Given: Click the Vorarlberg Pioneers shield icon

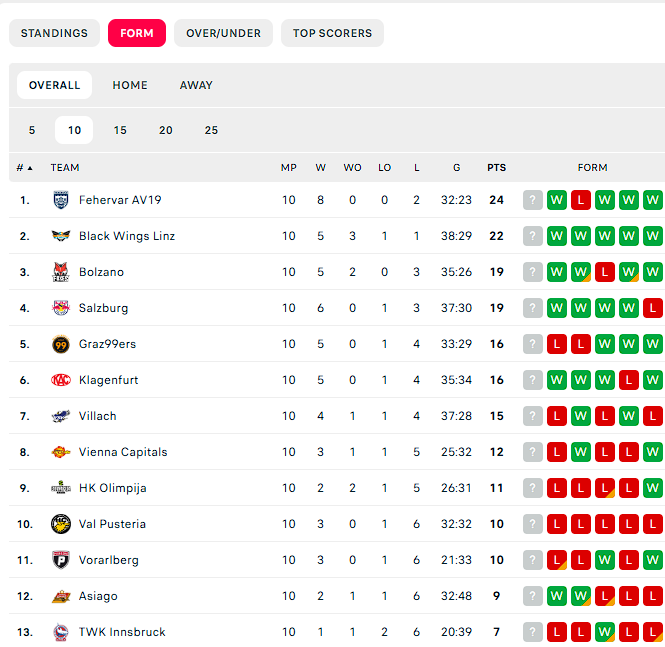Looking at the screenshot, I should pyautogui.click(x=61, y=560).
